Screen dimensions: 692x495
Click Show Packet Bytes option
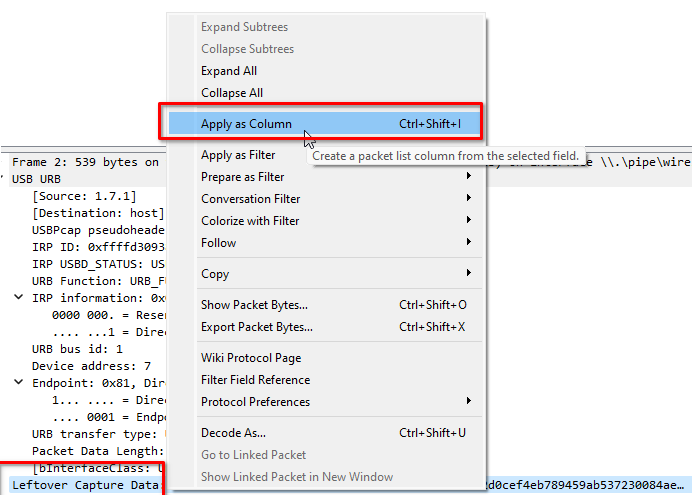254,305
